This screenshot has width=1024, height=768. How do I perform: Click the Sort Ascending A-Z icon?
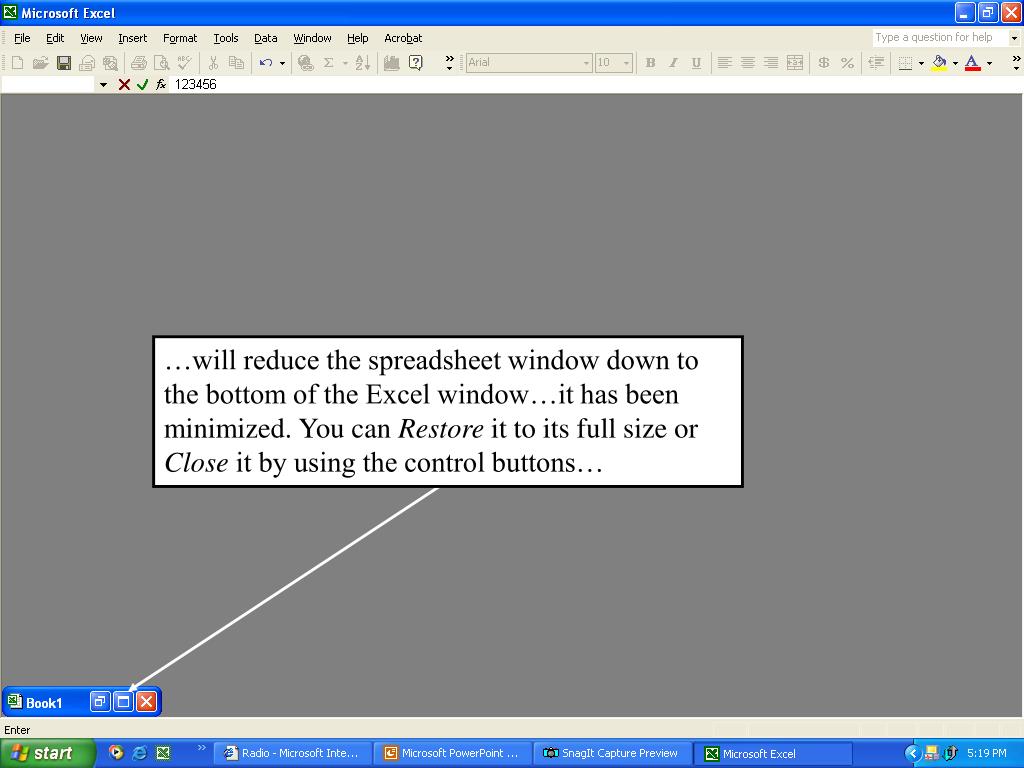pyautogui.click(x=362, y=63)
